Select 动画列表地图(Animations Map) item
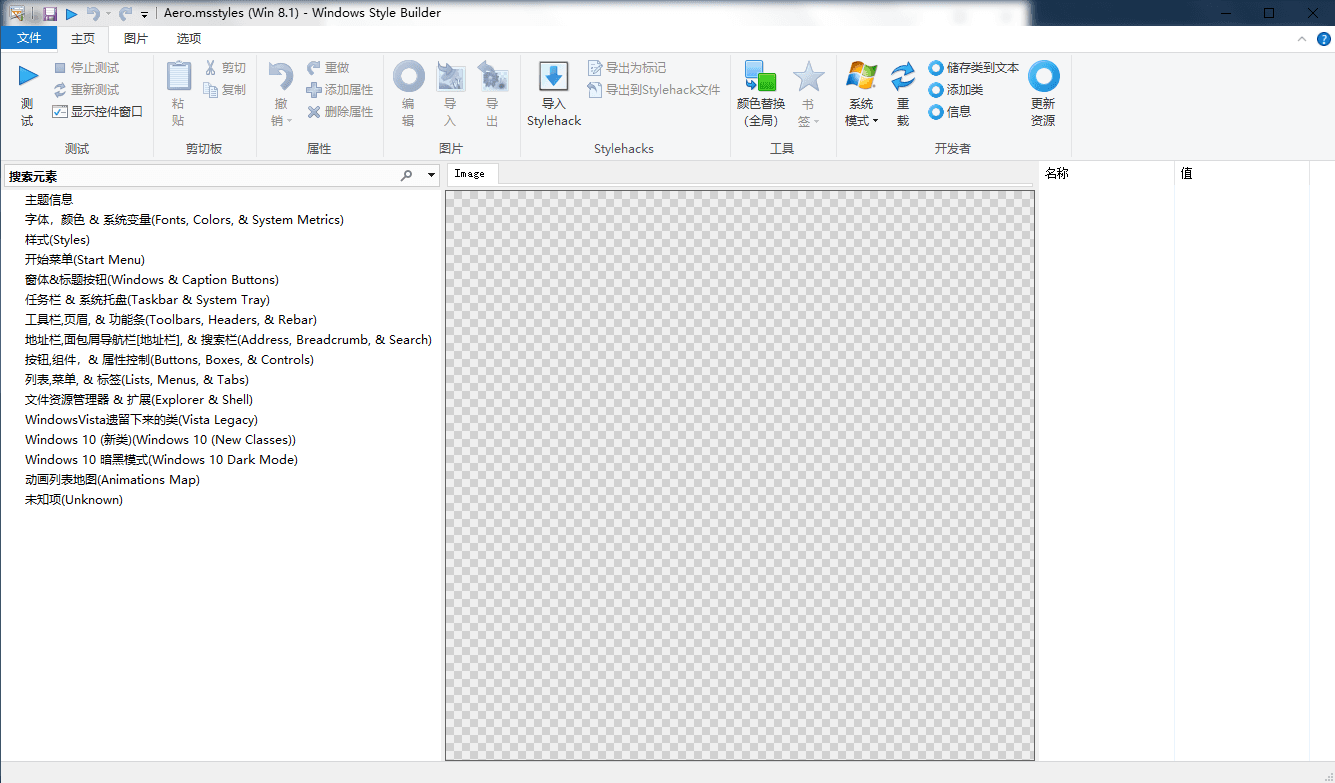Image resolution: width=1335 pixels, height=783 pixels. point(113,480)
